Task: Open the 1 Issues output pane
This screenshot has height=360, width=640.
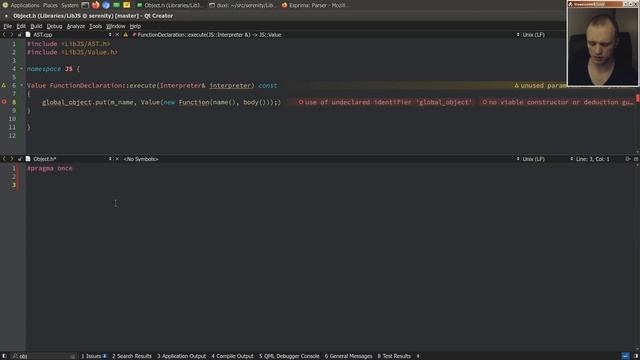Action: coord(93,356)
